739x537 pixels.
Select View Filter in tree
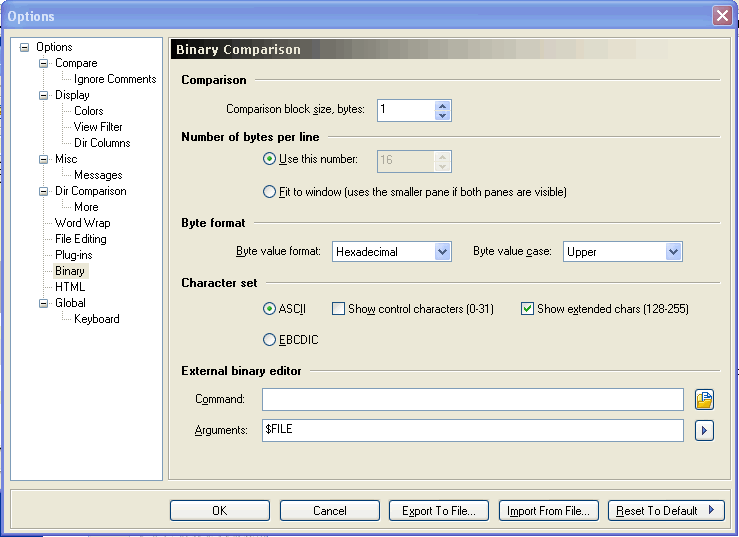(x=98, y=127)
